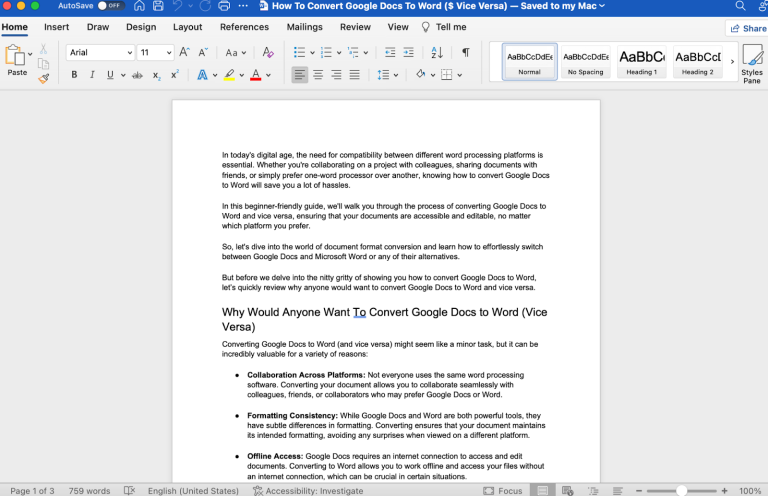Decrease font size with smaller A
The height and width of the screenshot is (496, 768).
(203, 52)
